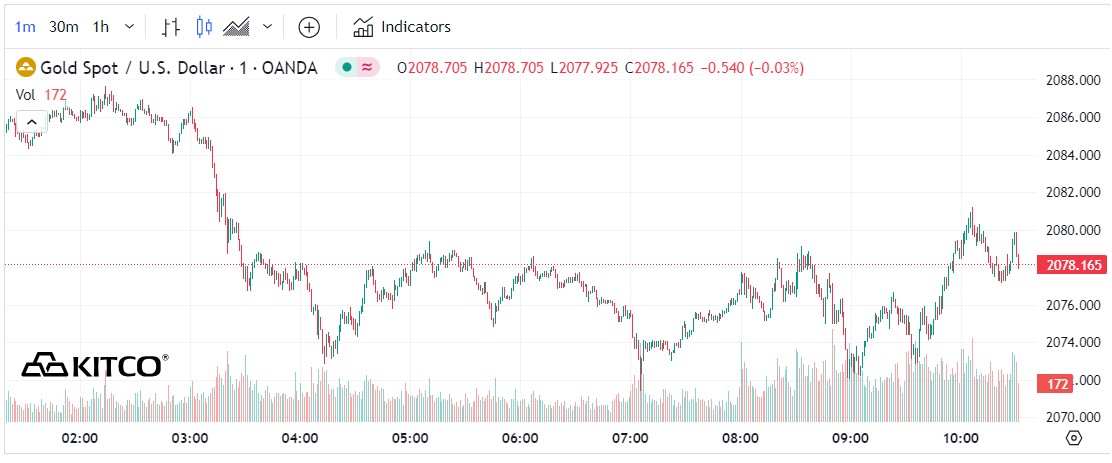Switch to the Area chart style
This screenshot has height=463, width=1112.
pos(237,27)
